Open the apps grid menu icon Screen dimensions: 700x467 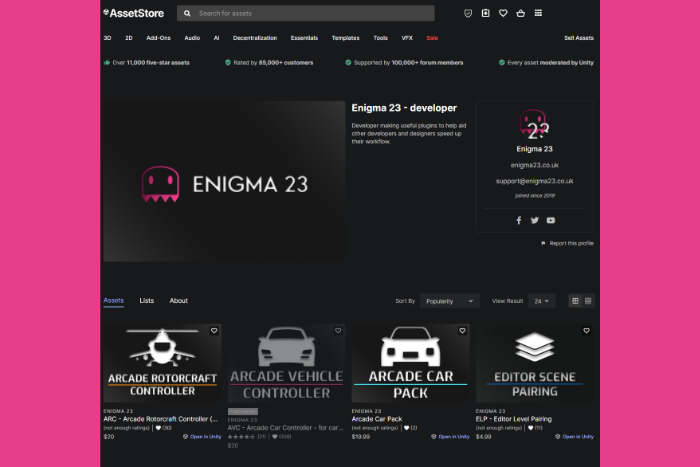[x=538, y=13]
